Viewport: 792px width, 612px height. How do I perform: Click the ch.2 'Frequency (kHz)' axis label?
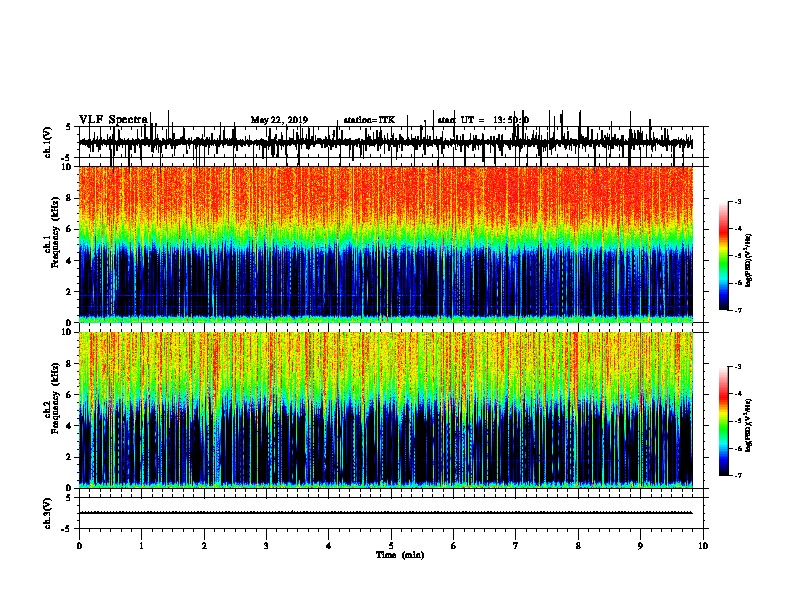[55, 398]
